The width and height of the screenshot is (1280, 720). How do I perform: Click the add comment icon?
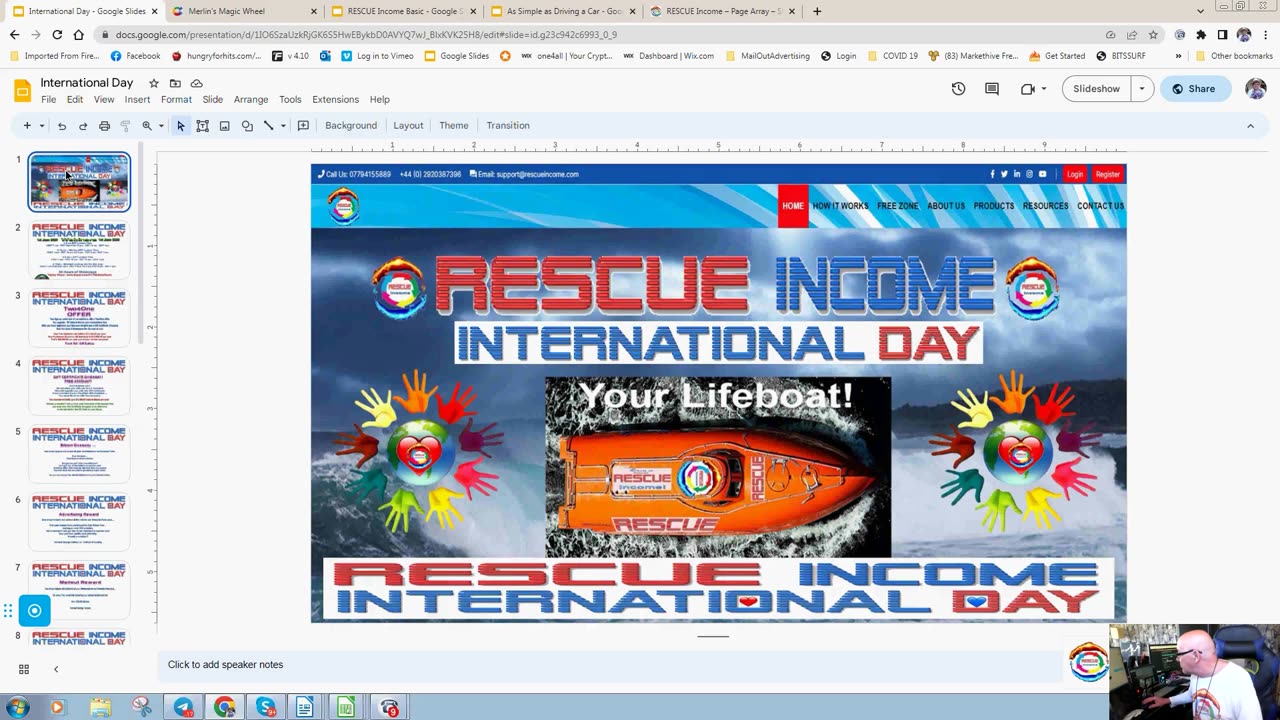click(x=303, y=126)
